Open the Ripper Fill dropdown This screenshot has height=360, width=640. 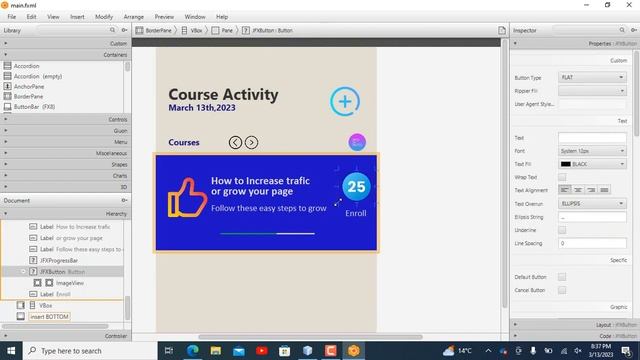pos(592,91)
